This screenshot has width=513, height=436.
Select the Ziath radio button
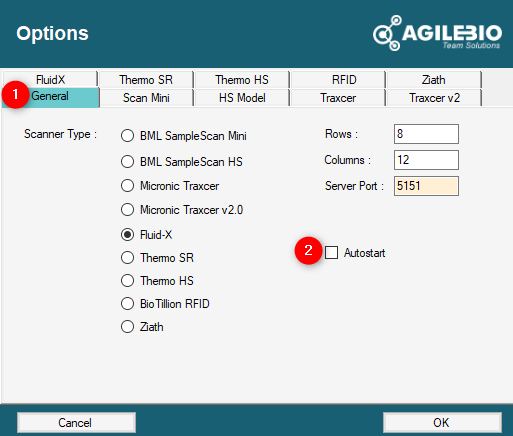[x=127, y=327]
